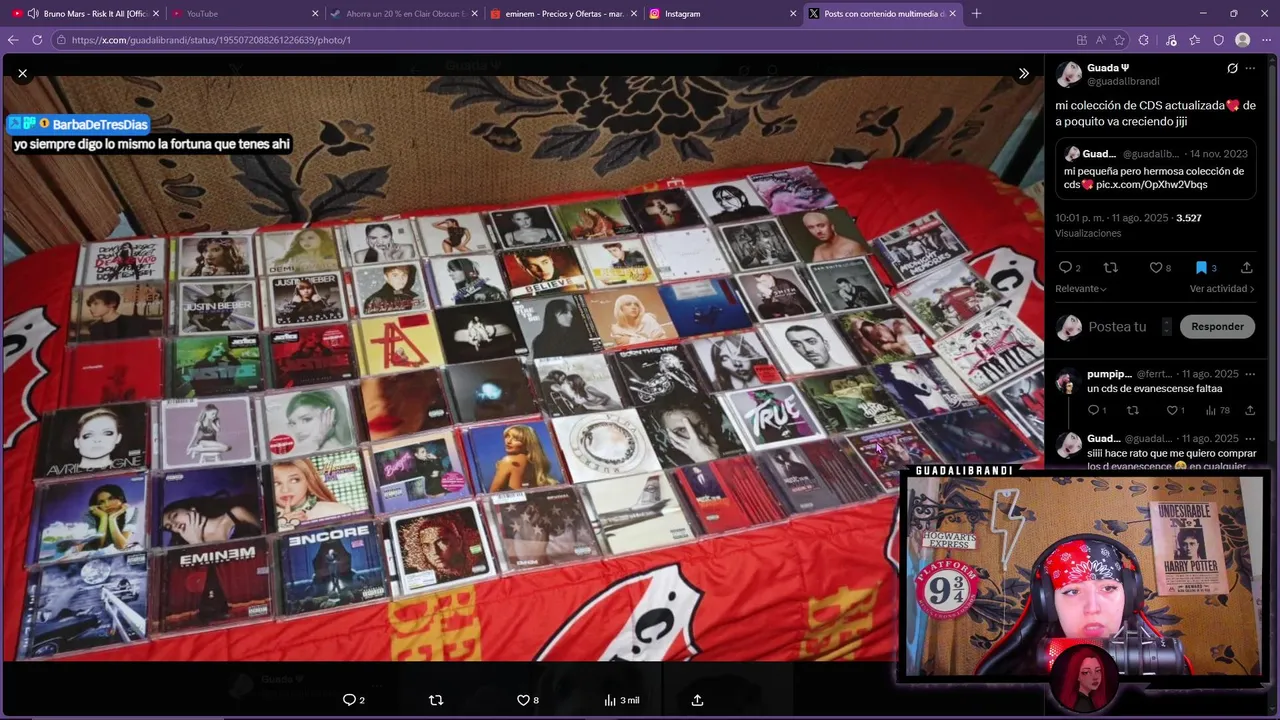Mute the Bruno Mars tab speaker icon
1280x720 pixels.
point(33,13)
